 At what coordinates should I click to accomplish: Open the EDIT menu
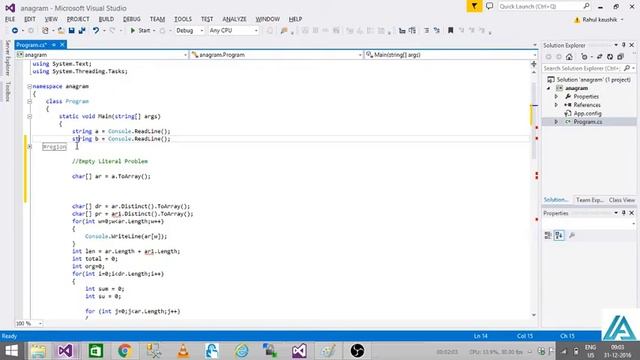click(30, 19)
